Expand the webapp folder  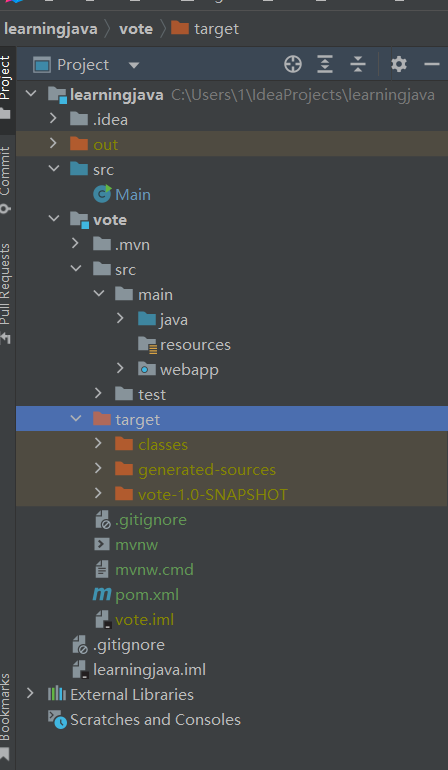coord(120,369)
